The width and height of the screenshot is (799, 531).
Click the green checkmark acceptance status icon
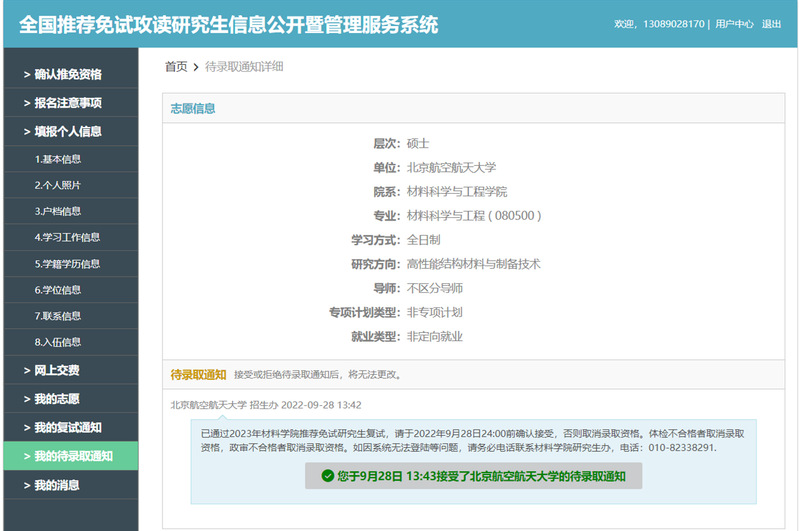[328, 477]
